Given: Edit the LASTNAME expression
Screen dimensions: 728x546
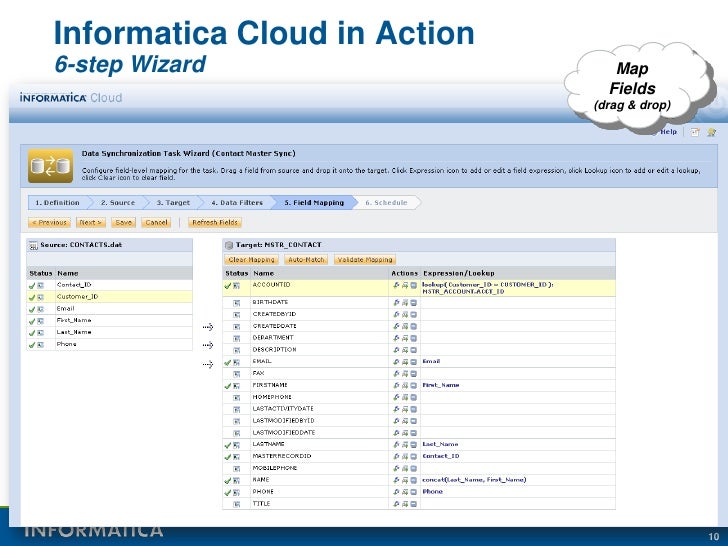Looking at the screenshot, I should 396,445.
